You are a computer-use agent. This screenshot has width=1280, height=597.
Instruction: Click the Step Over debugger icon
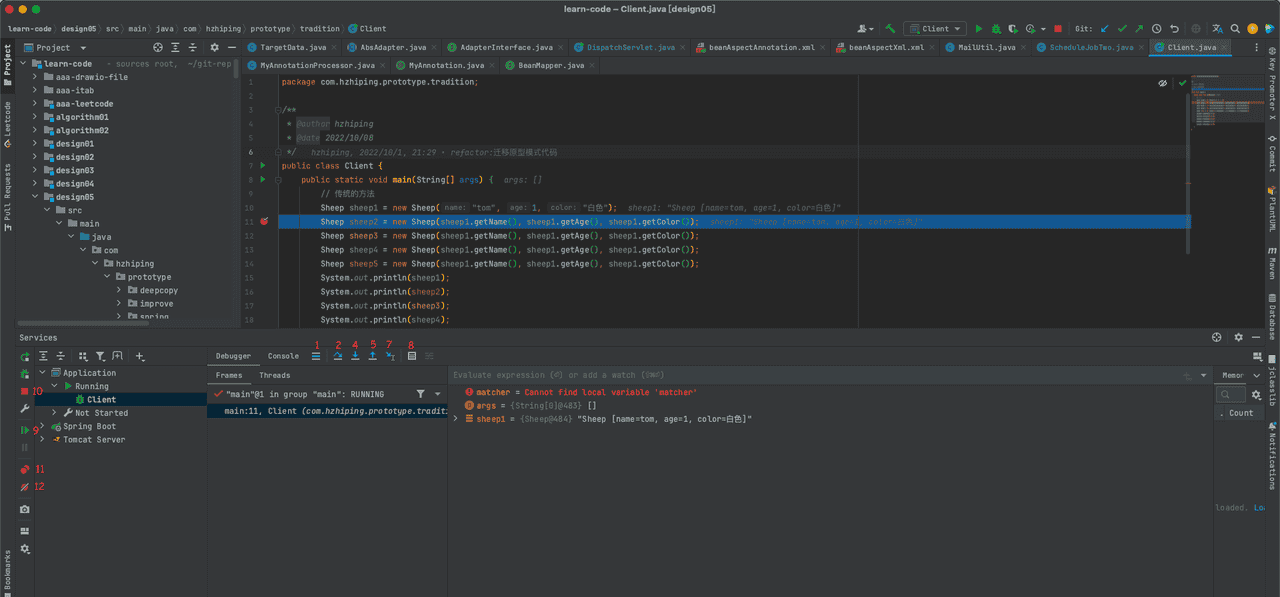click(337, 356)
